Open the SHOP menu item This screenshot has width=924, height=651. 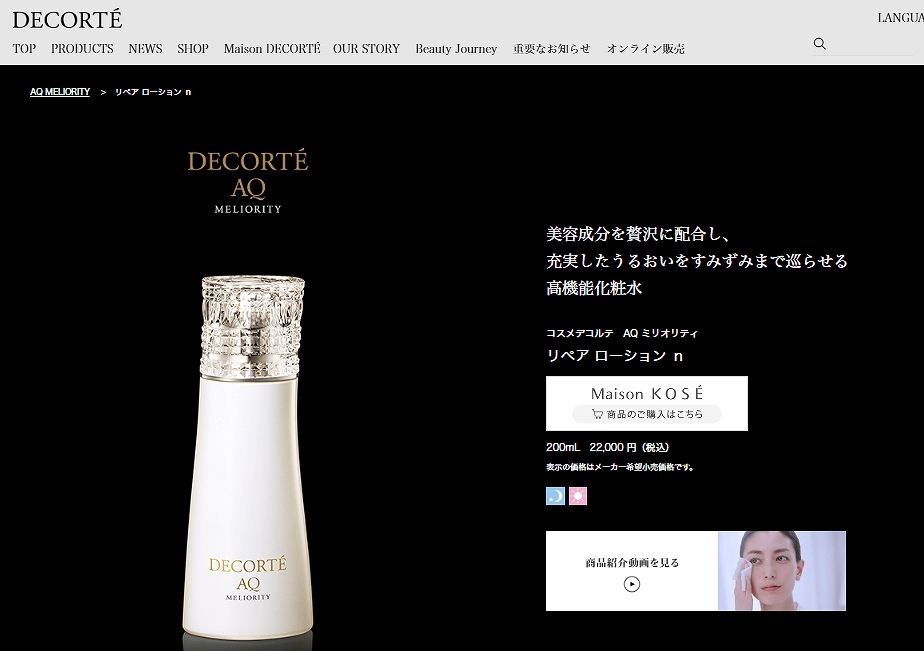coord(193,49)
